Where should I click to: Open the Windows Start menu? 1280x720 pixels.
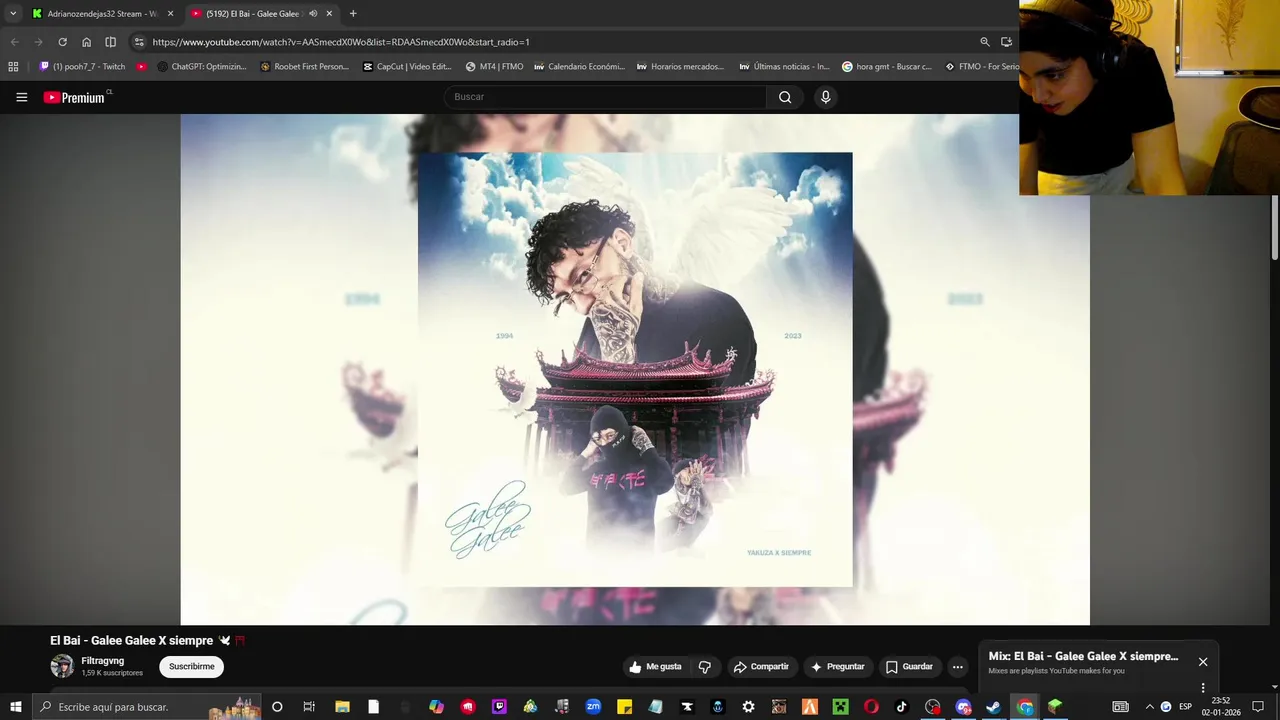[15, 707]
